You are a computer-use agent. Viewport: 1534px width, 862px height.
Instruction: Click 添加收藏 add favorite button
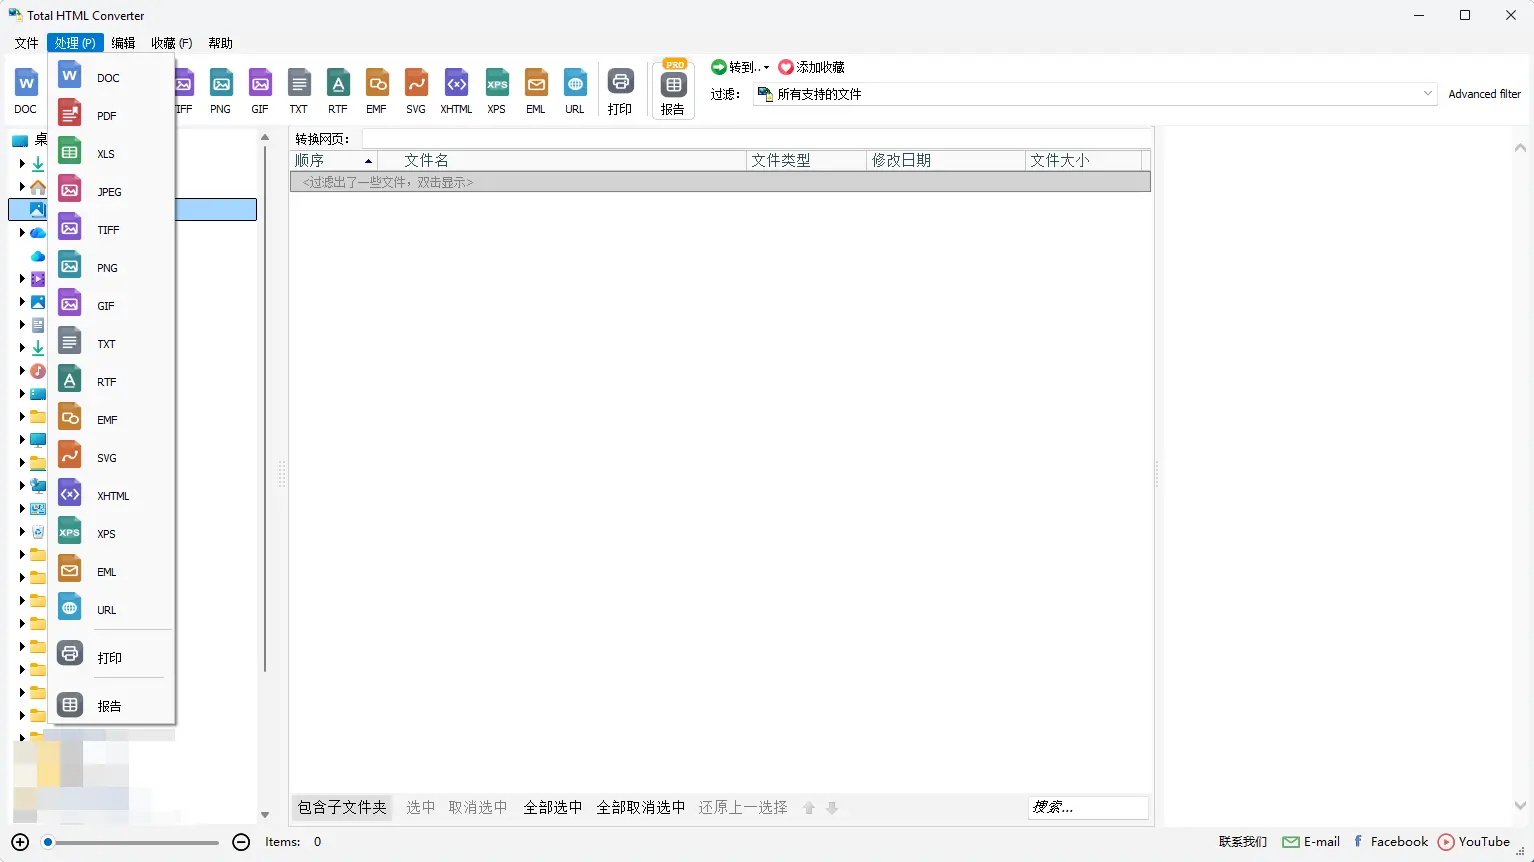tap(812, 67)
